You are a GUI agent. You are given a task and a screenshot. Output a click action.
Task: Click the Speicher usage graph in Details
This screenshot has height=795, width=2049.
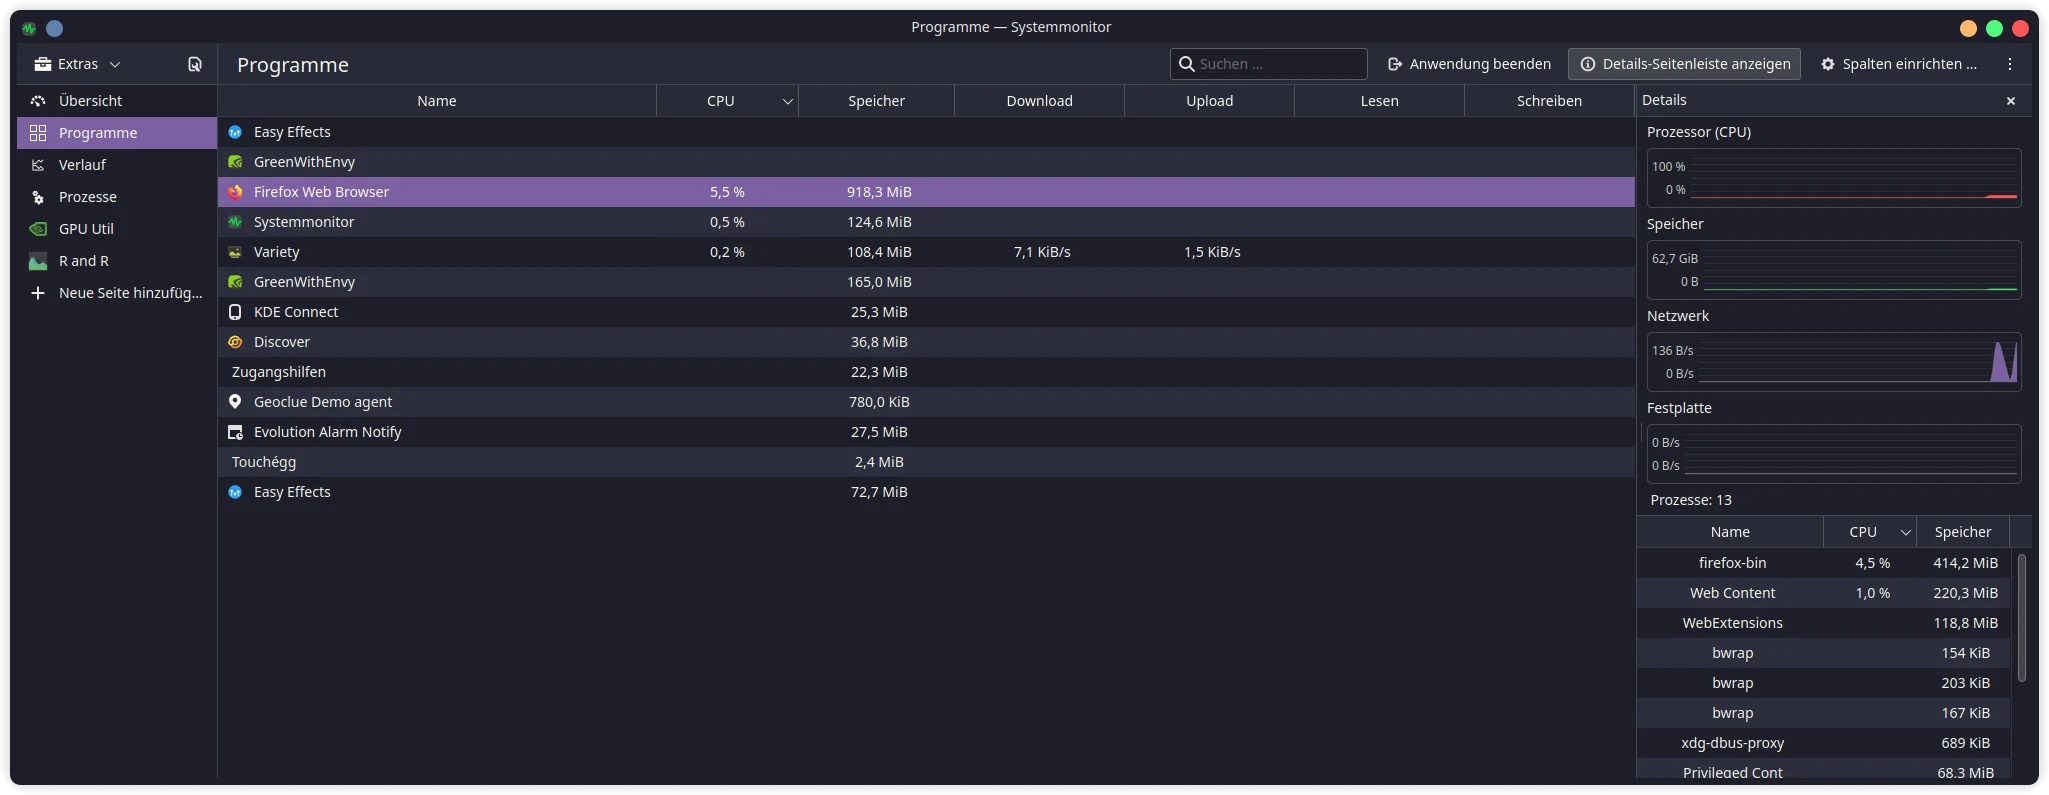point(1834,270)
